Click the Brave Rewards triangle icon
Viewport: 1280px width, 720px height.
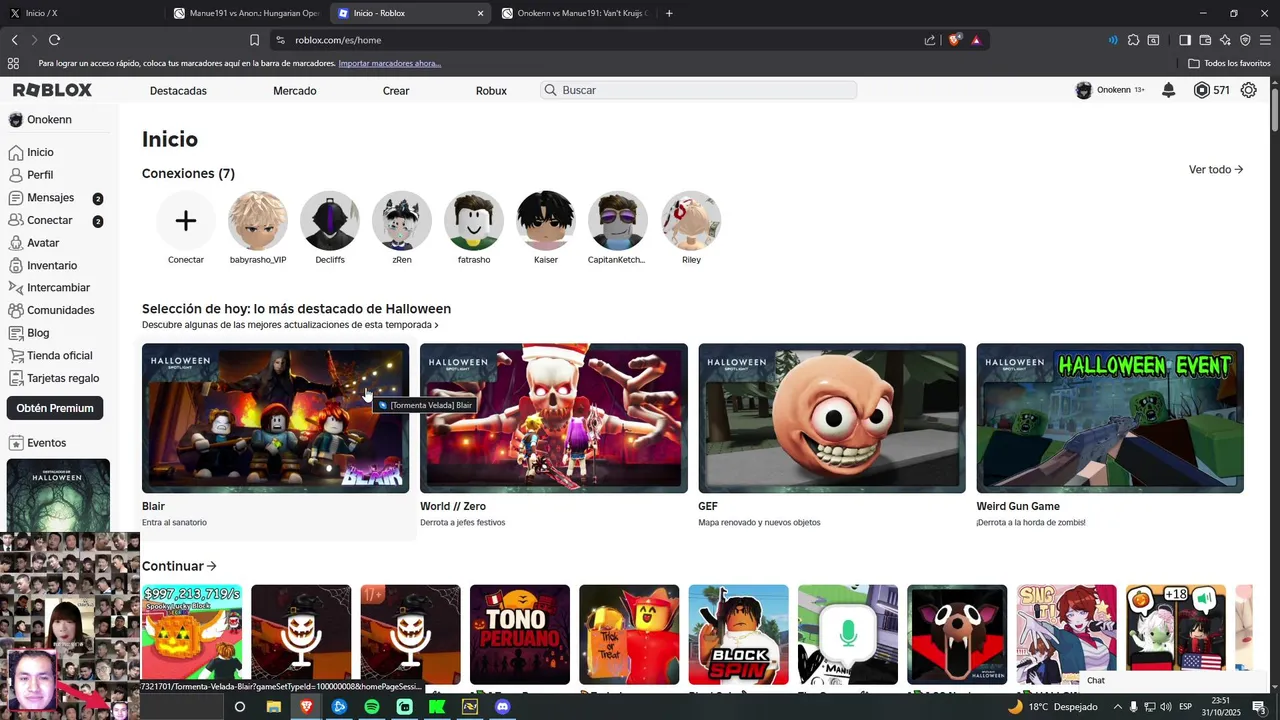point(976,40)
